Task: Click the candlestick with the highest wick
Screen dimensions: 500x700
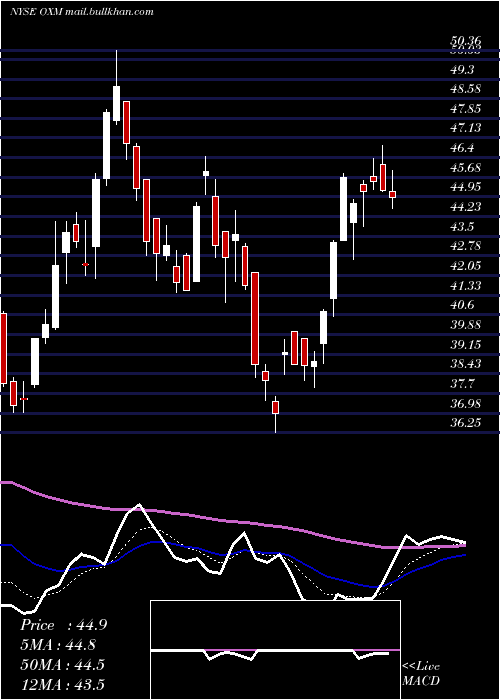Action: (117, 88)
